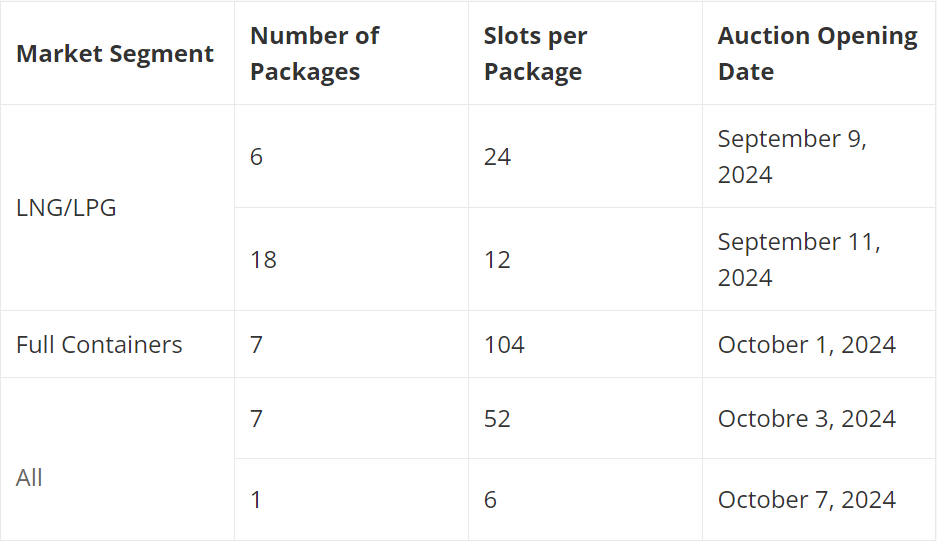This screenshot has width=937, height=541.
Task: Click the 24 slots per package value
Action: pos(497,157)
